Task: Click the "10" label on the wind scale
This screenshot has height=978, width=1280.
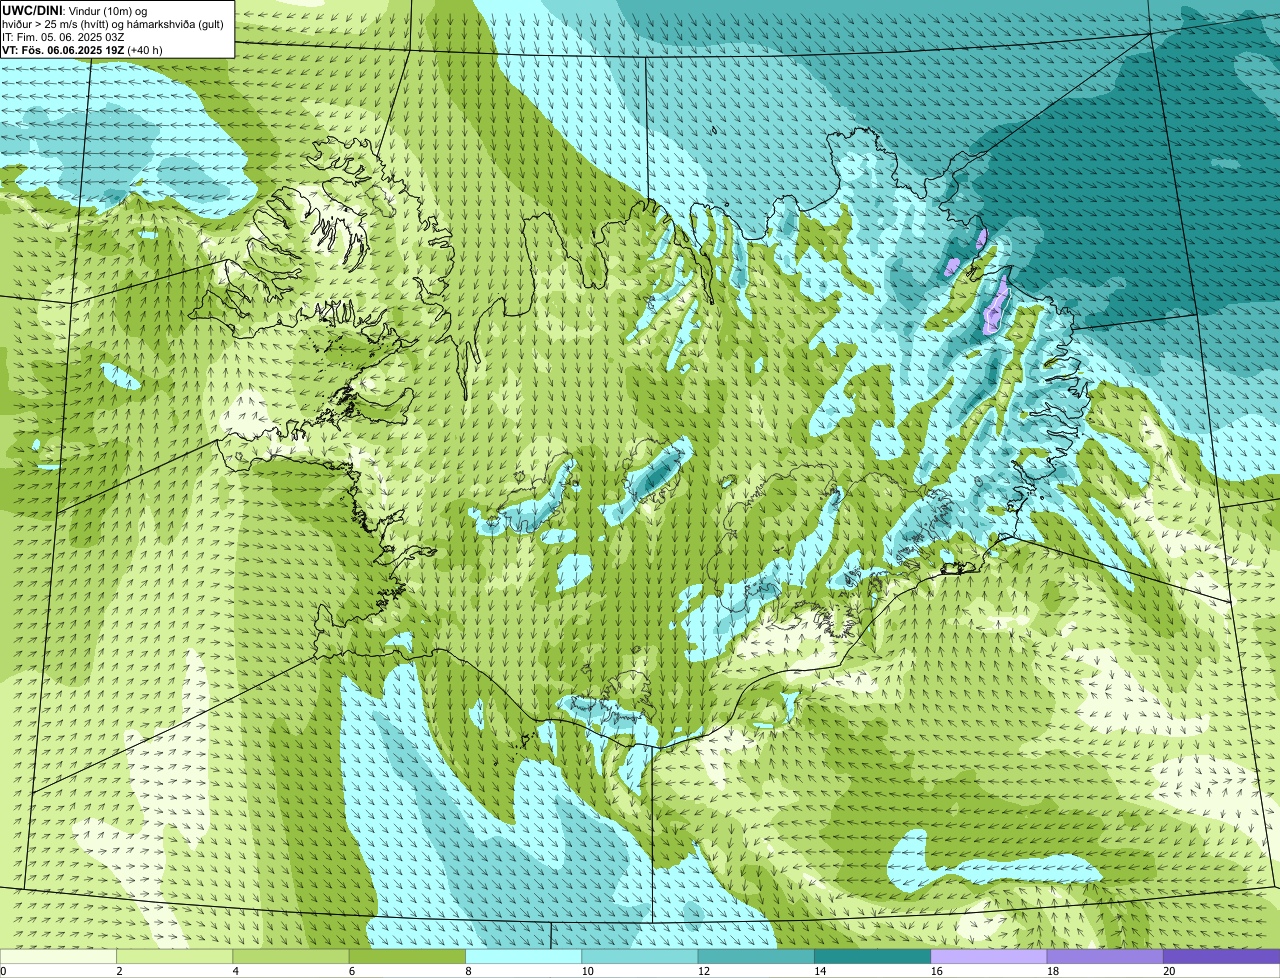Action: pyautogui.click(x=587, y=971)
